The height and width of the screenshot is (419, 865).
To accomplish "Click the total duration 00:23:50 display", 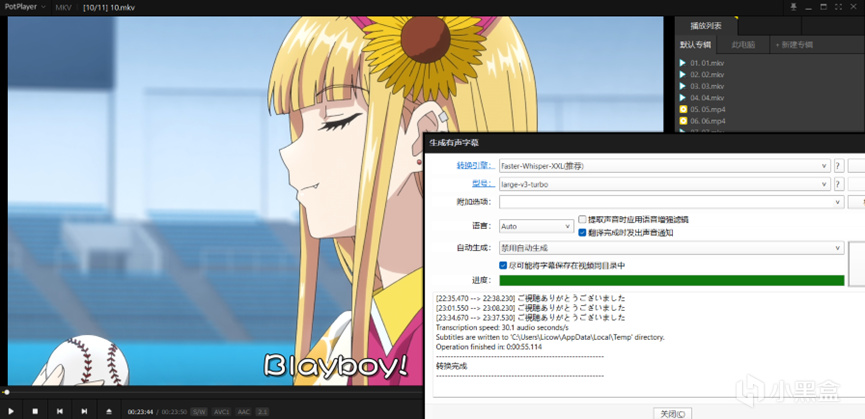I will click(173, 412).
